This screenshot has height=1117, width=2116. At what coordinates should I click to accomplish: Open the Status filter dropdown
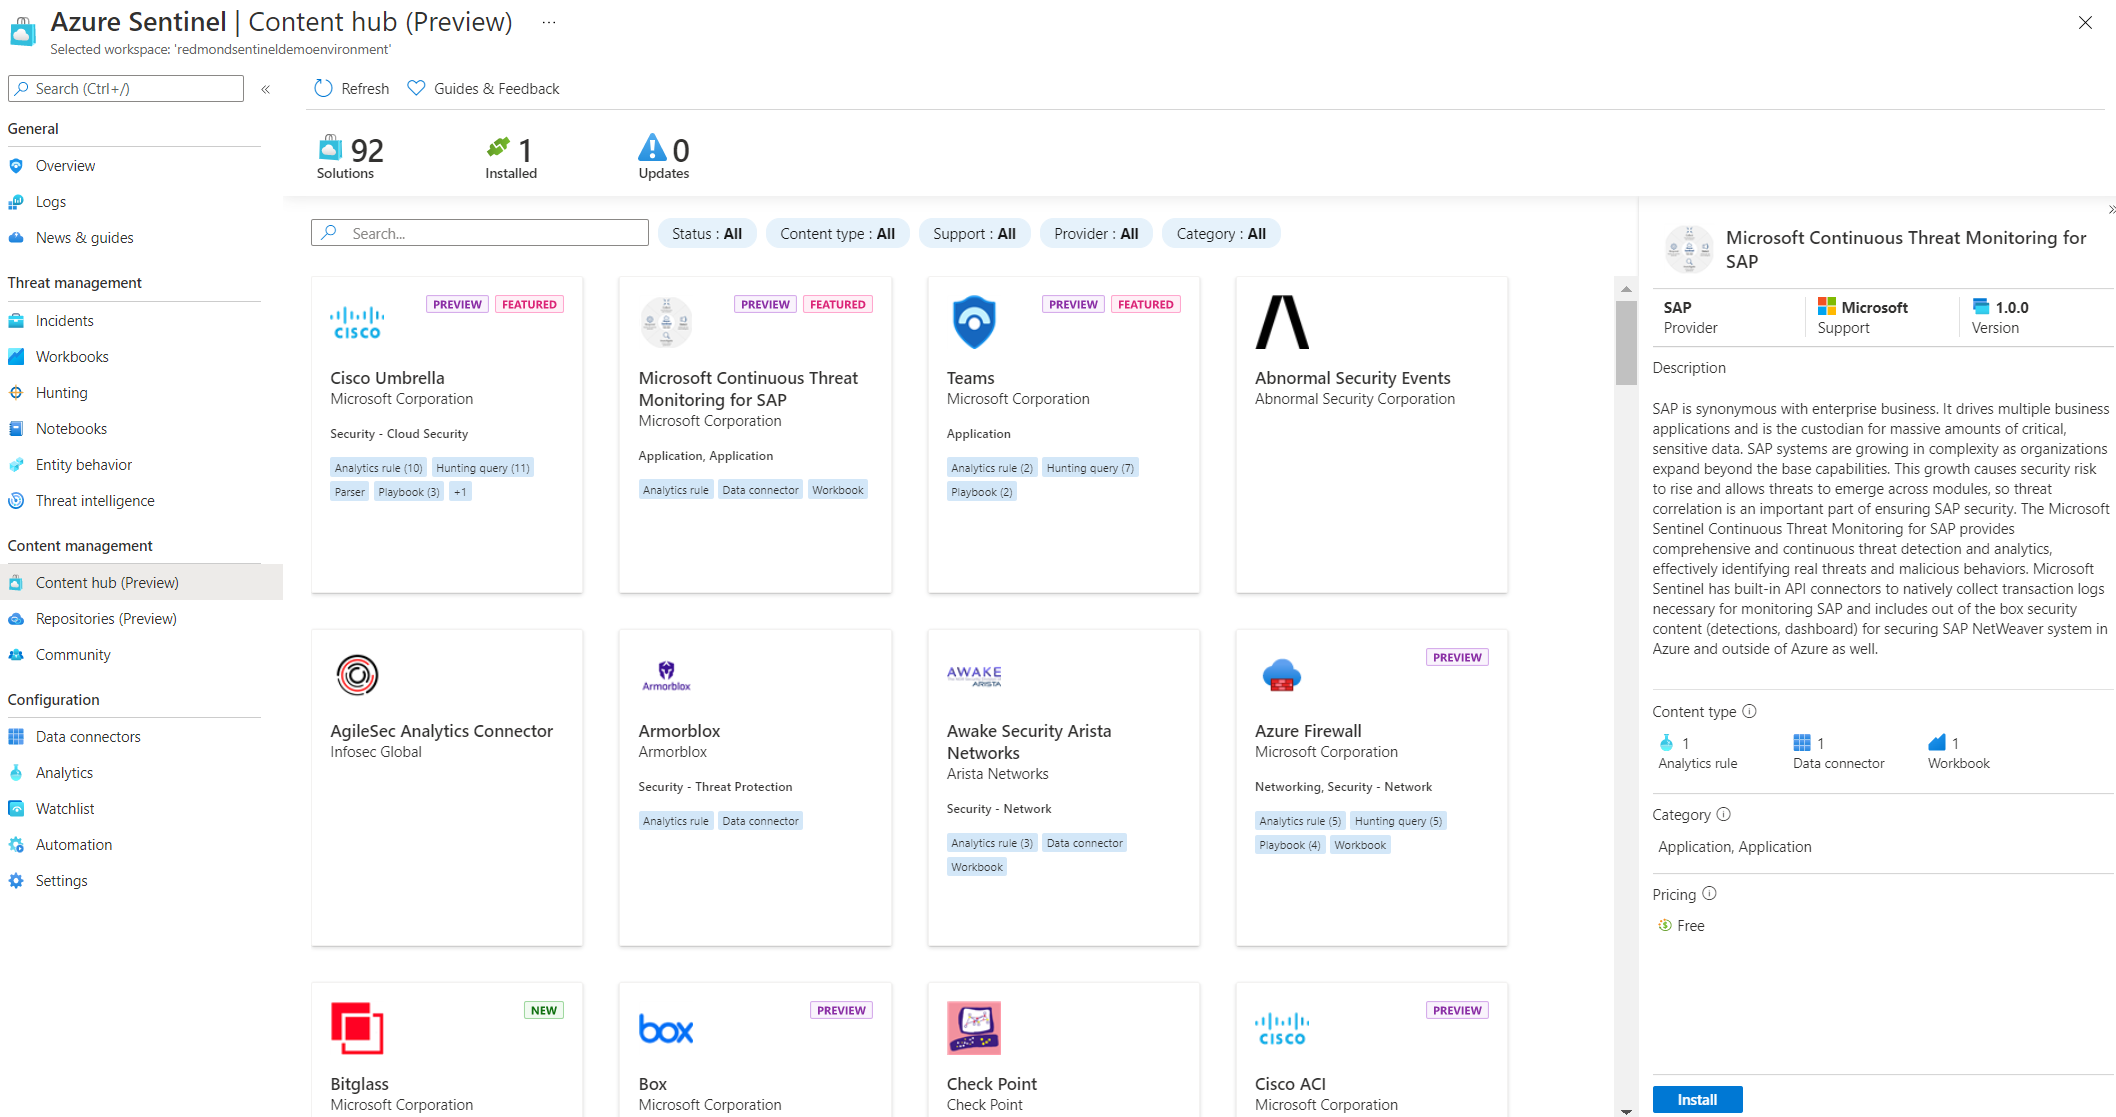pyautogui.click(x=706, y=233)
